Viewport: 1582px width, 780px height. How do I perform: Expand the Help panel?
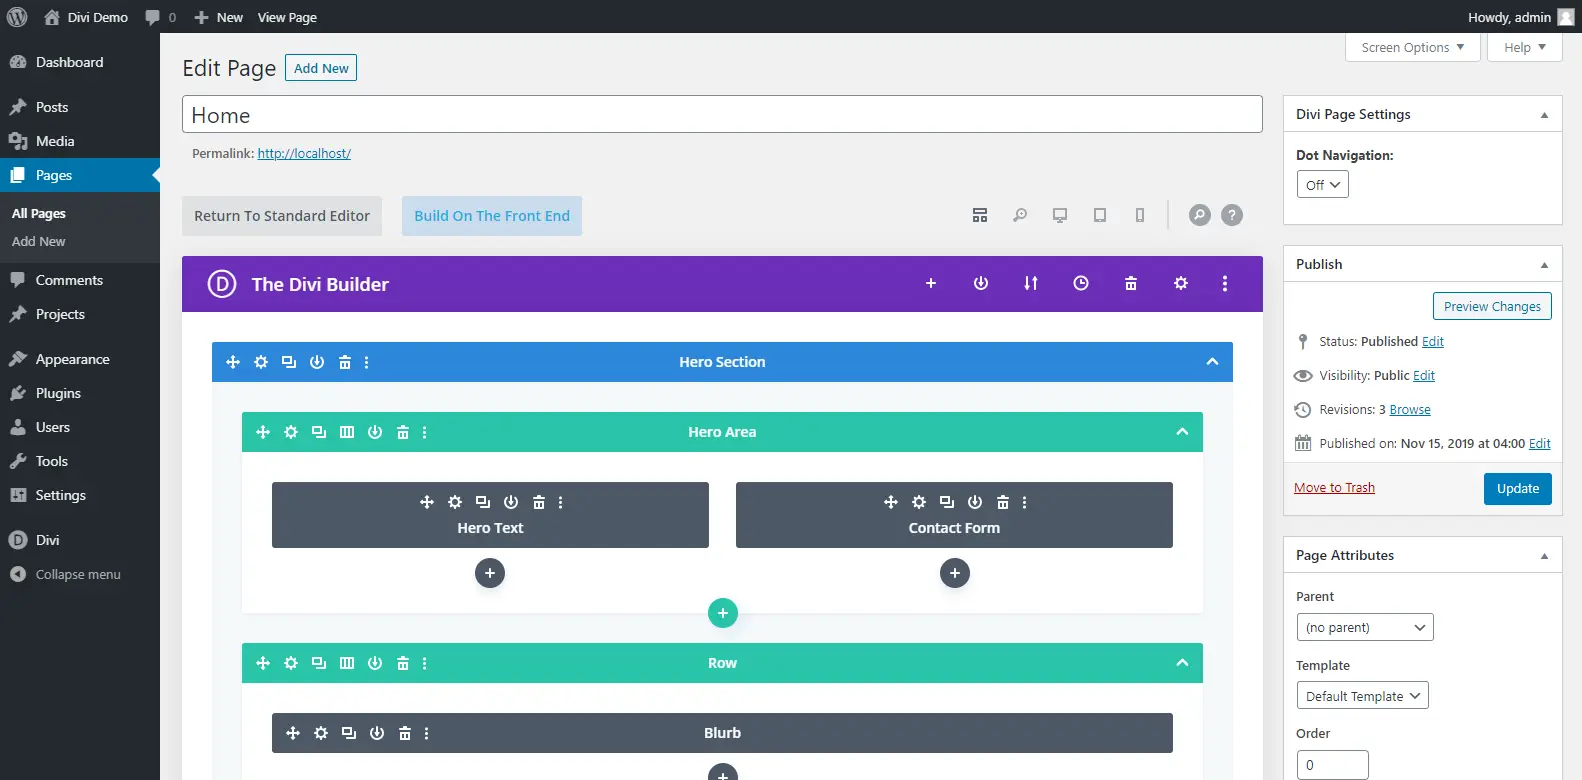coord(1524,47)
